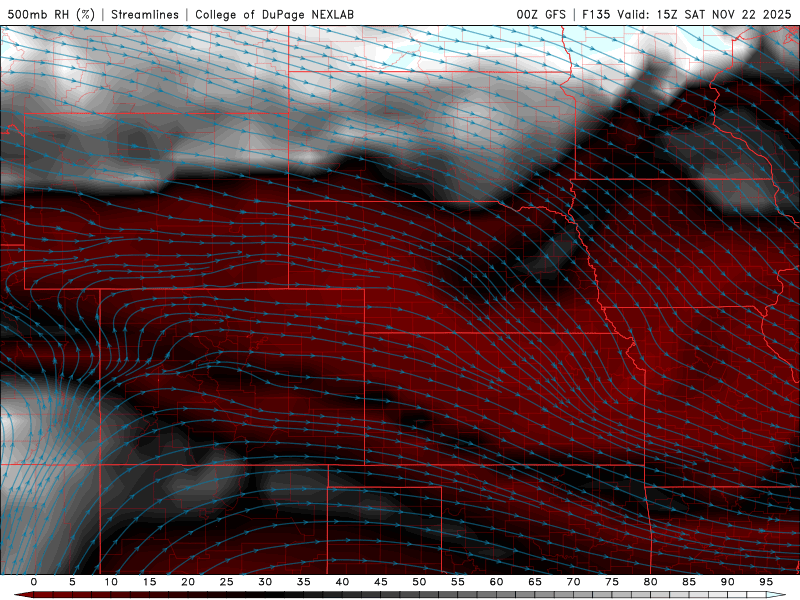Image resolution: width=800 pixels, height=600 pixels.
Task: Click the colorbar label "0"
Action: coord(34,582)
